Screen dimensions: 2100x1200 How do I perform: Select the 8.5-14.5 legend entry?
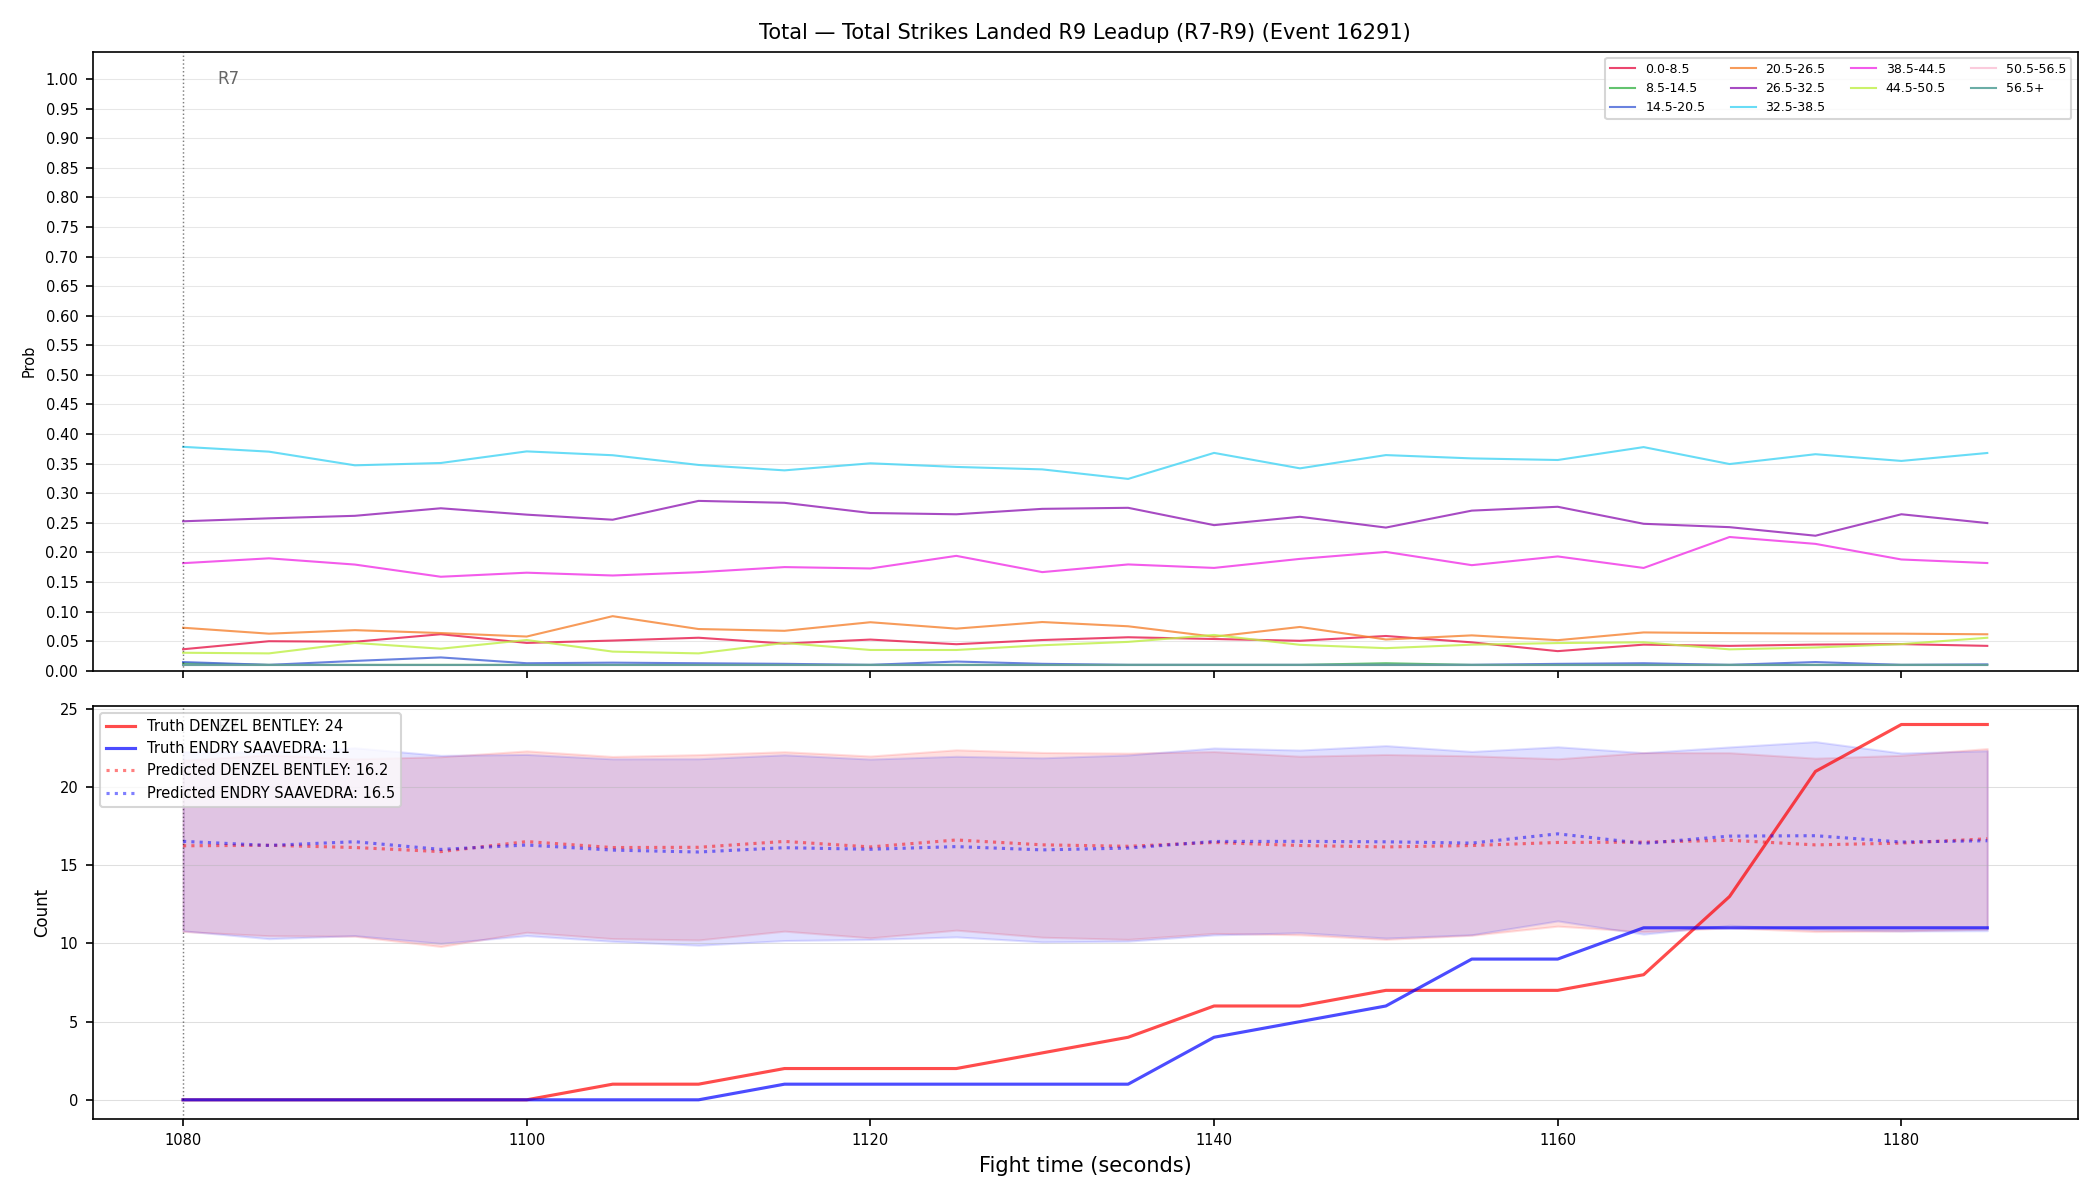[1654, 88]
